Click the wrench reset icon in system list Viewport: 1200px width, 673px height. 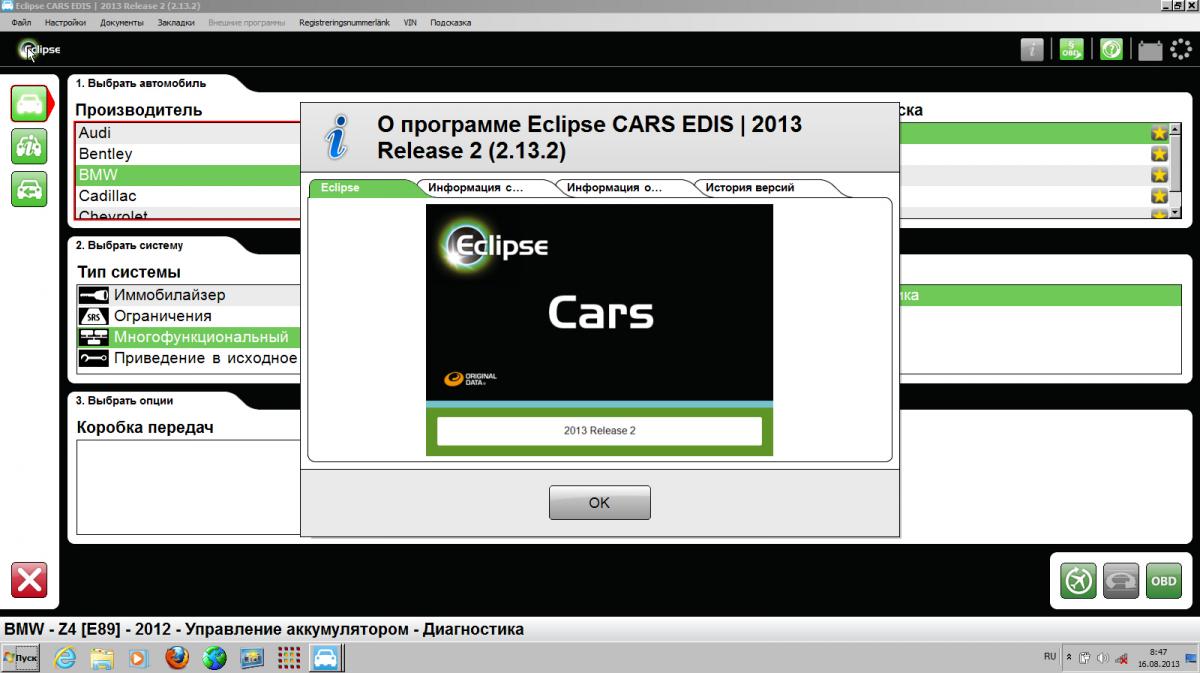94,359
